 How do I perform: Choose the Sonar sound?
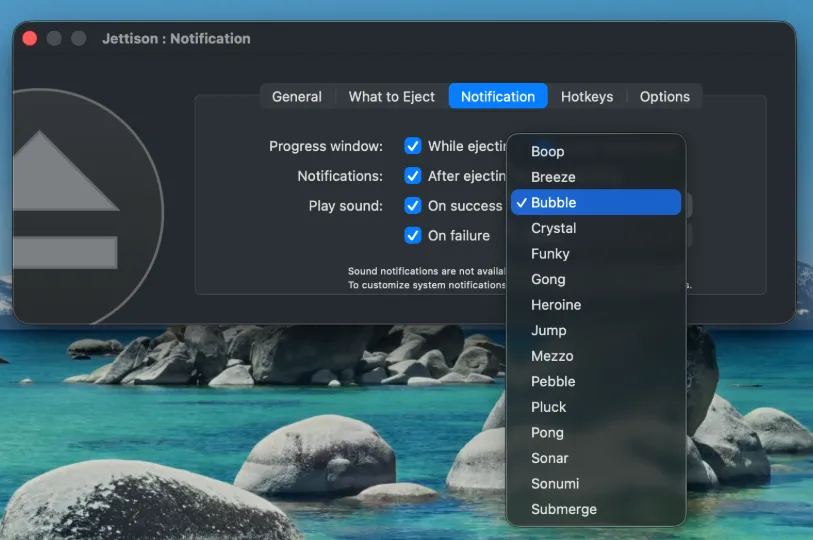(596, 458)
